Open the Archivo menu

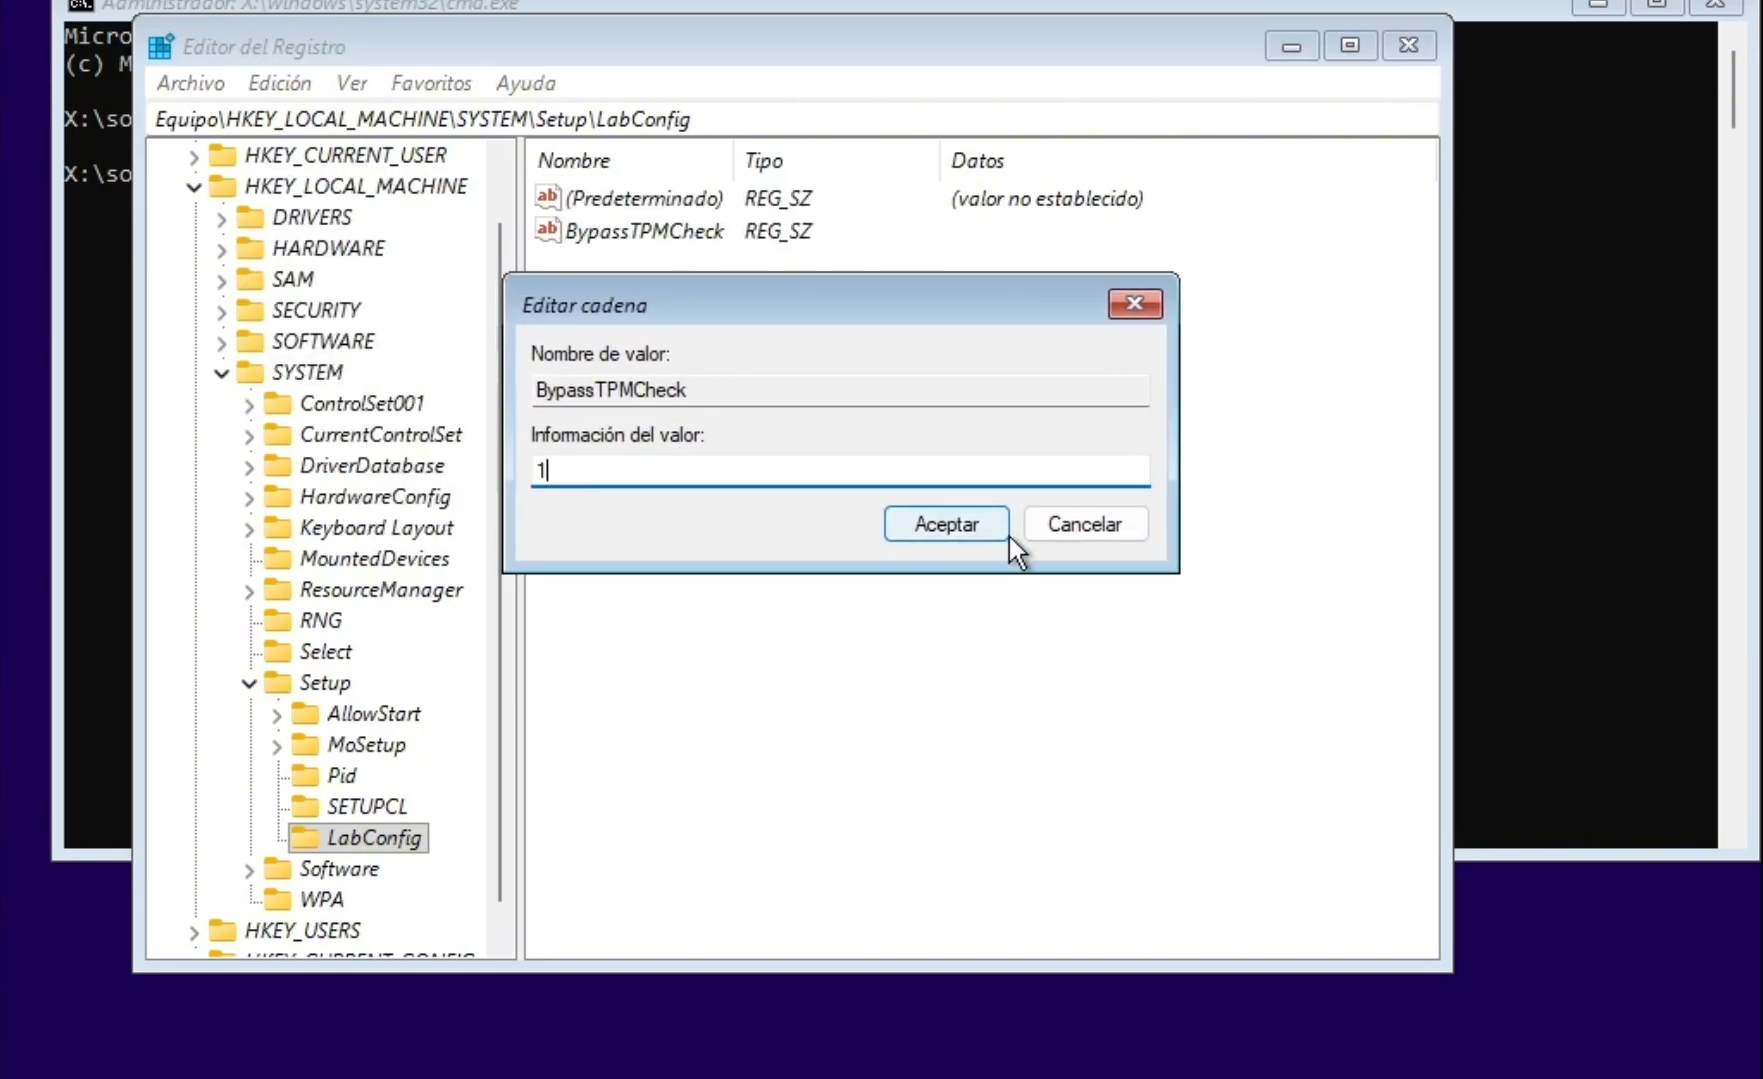click(190, 83)
